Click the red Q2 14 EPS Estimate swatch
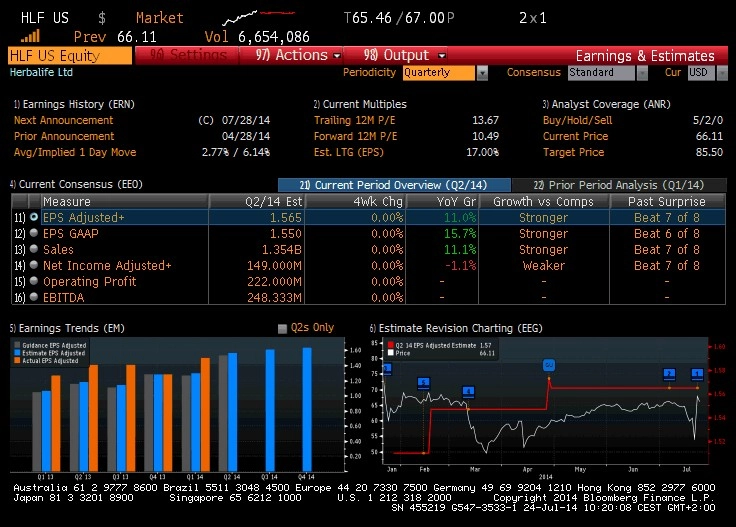 (x=391, y=345)
